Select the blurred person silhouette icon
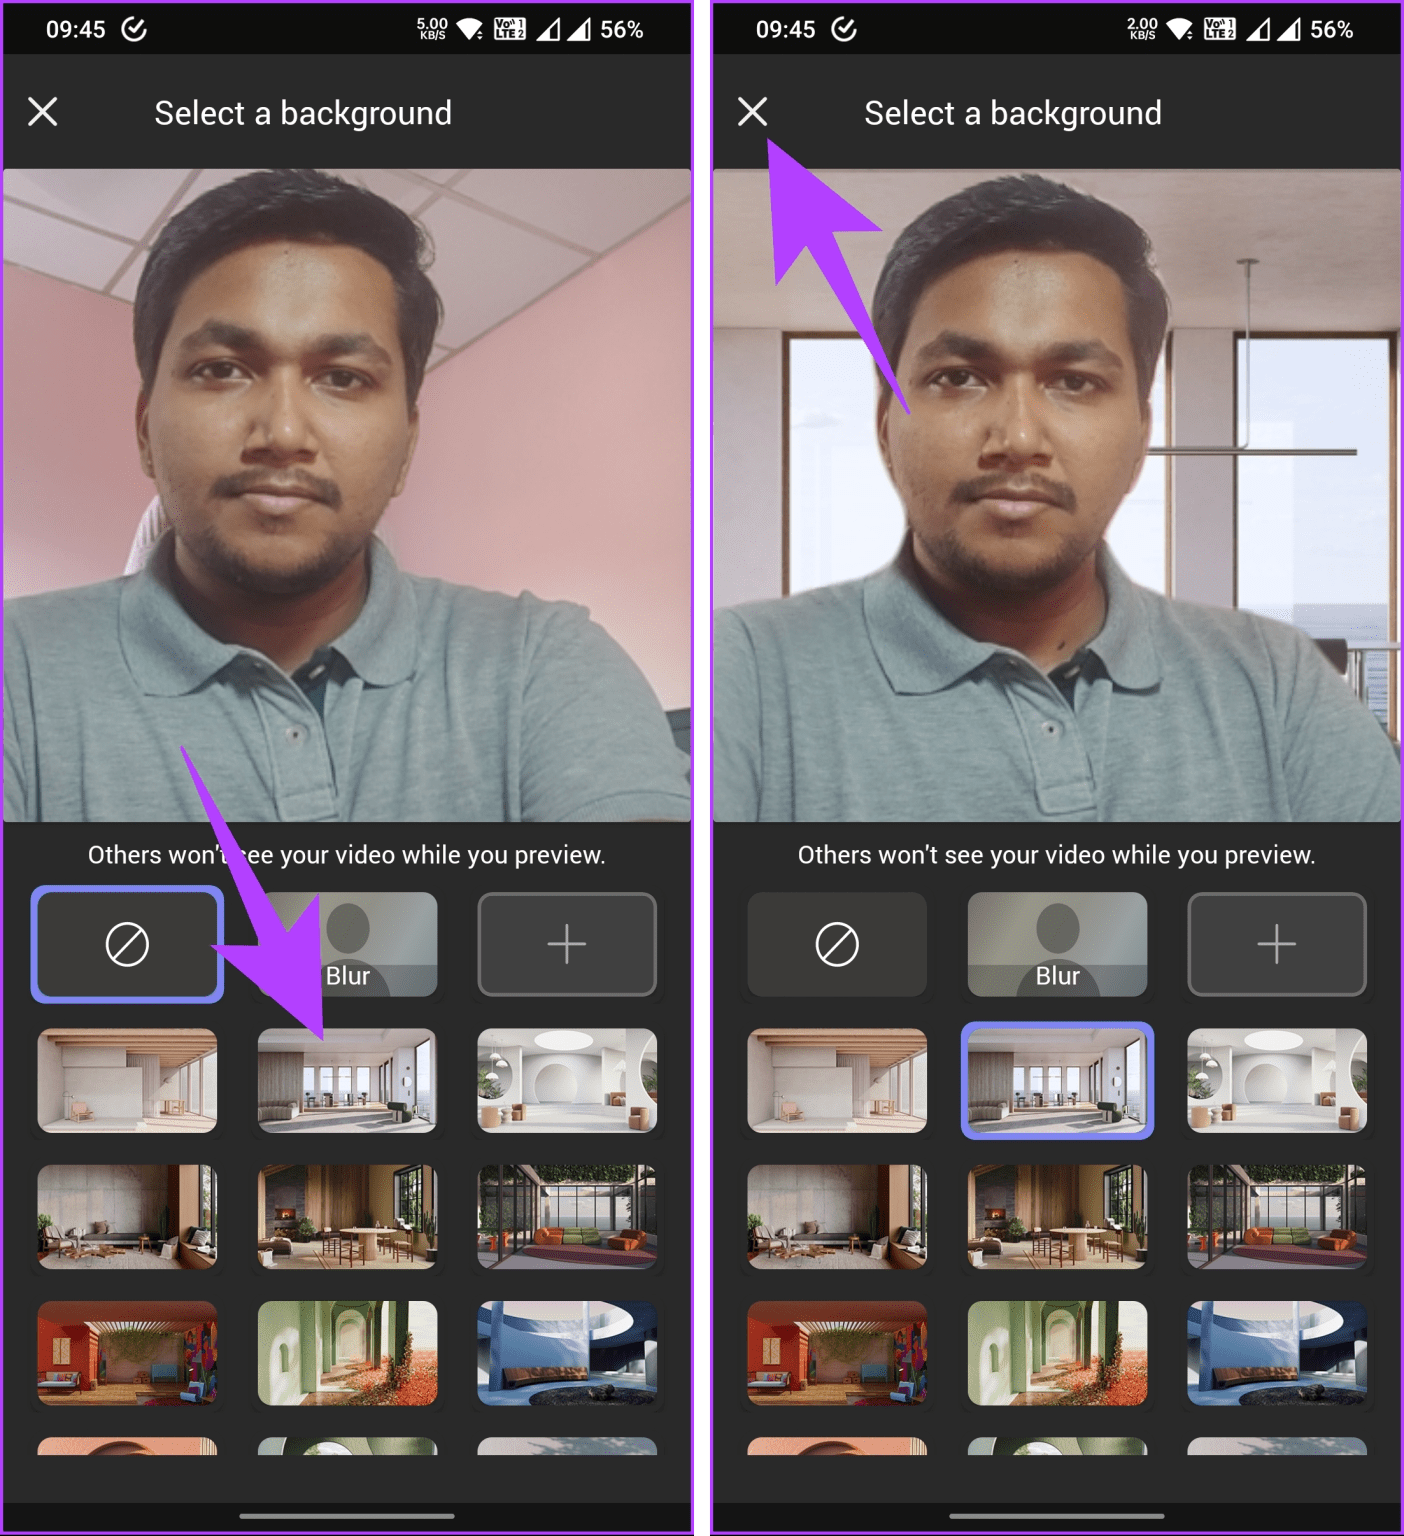 coord(1057,944)
